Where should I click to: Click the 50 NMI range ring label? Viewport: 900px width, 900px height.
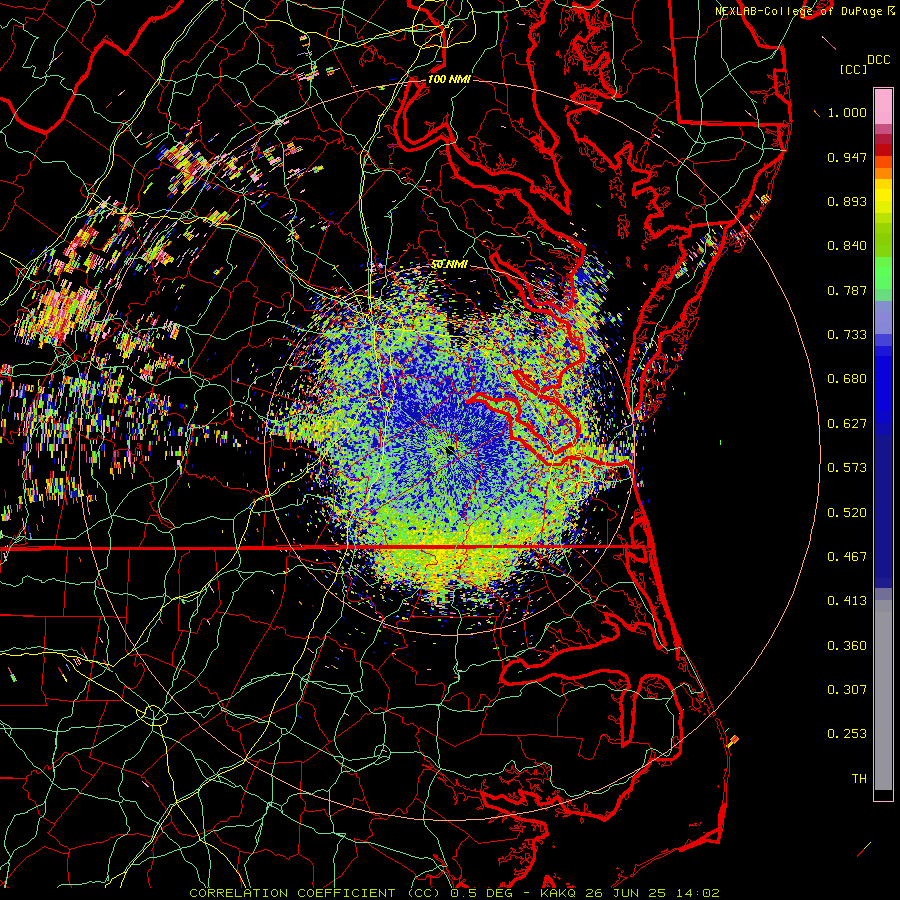coord(449,264)
